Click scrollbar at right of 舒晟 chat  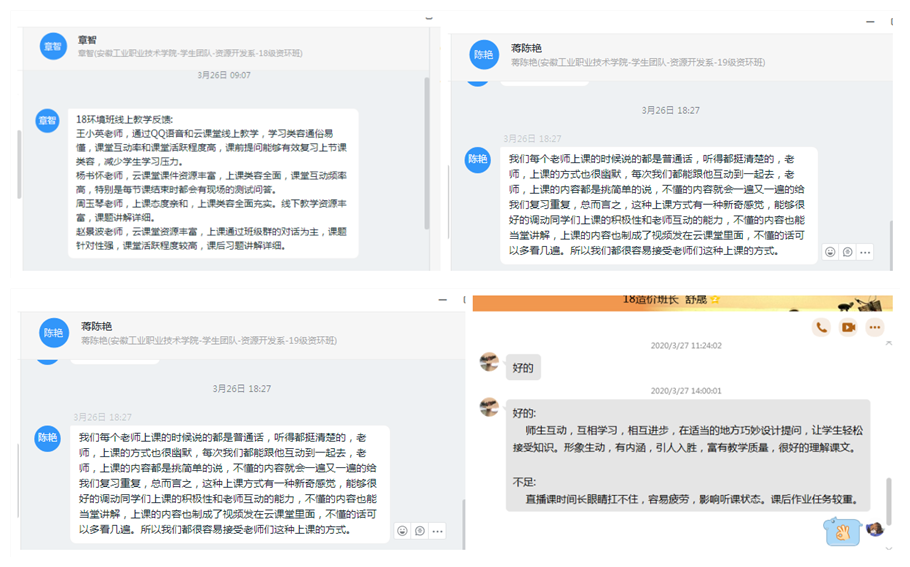coord(888,420)
